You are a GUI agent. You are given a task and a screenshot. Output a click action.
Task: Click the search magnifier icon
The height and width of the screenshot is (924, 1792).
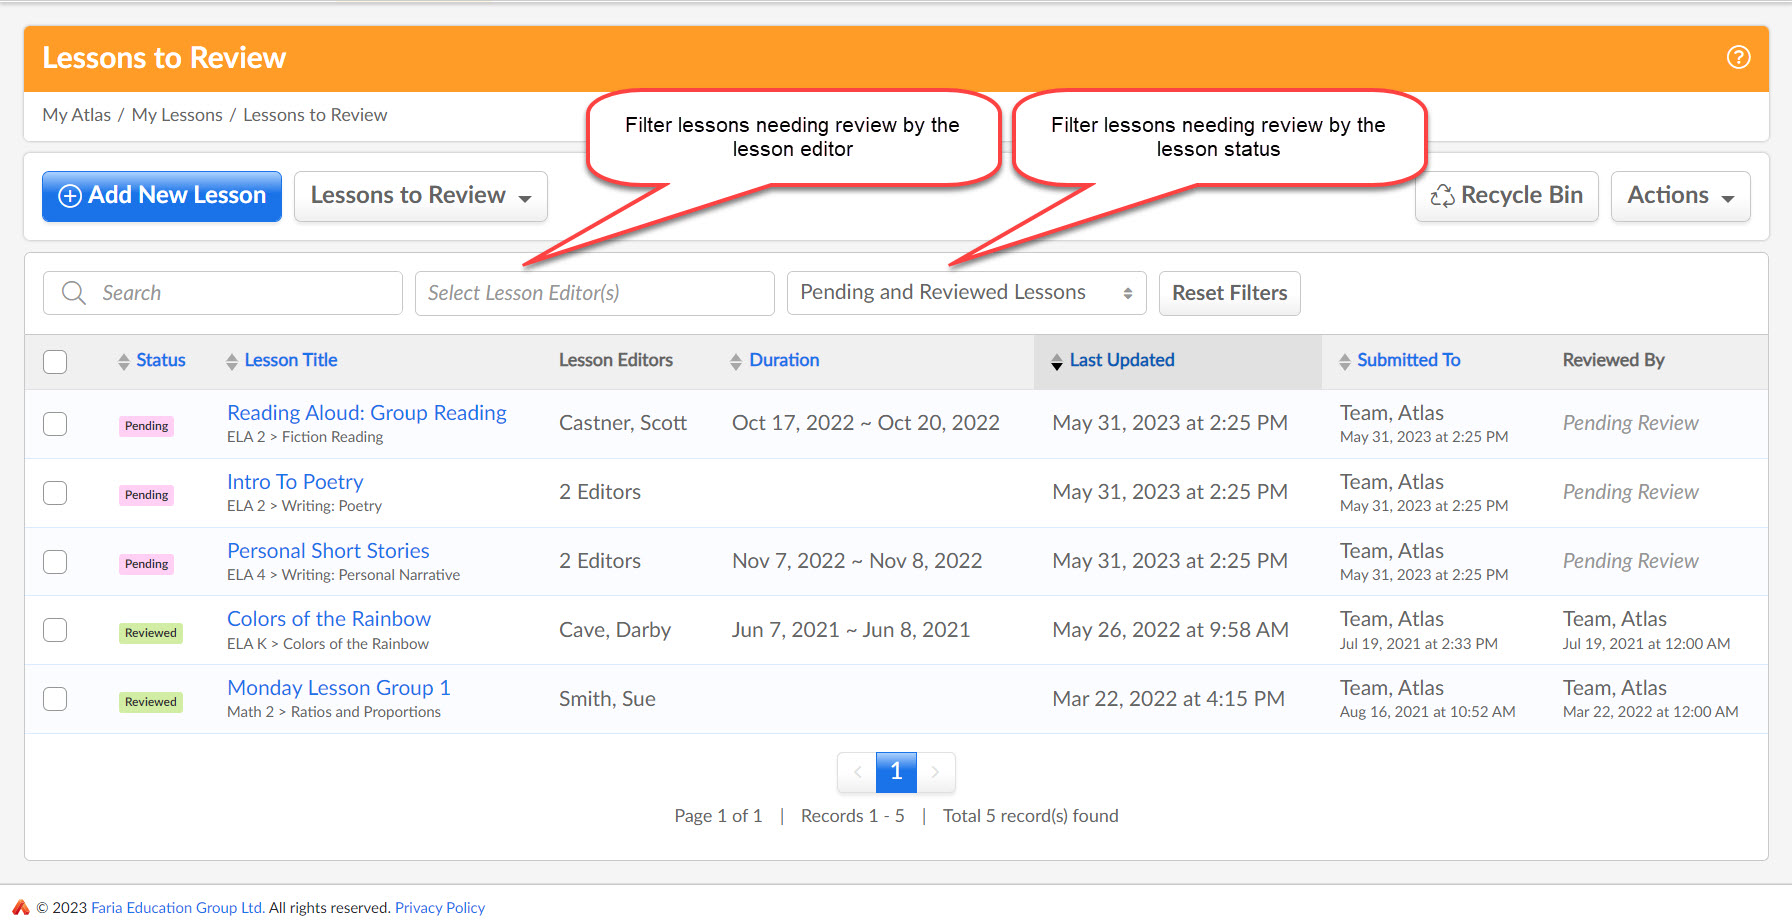pyautogui.click(x=74, y=293)
